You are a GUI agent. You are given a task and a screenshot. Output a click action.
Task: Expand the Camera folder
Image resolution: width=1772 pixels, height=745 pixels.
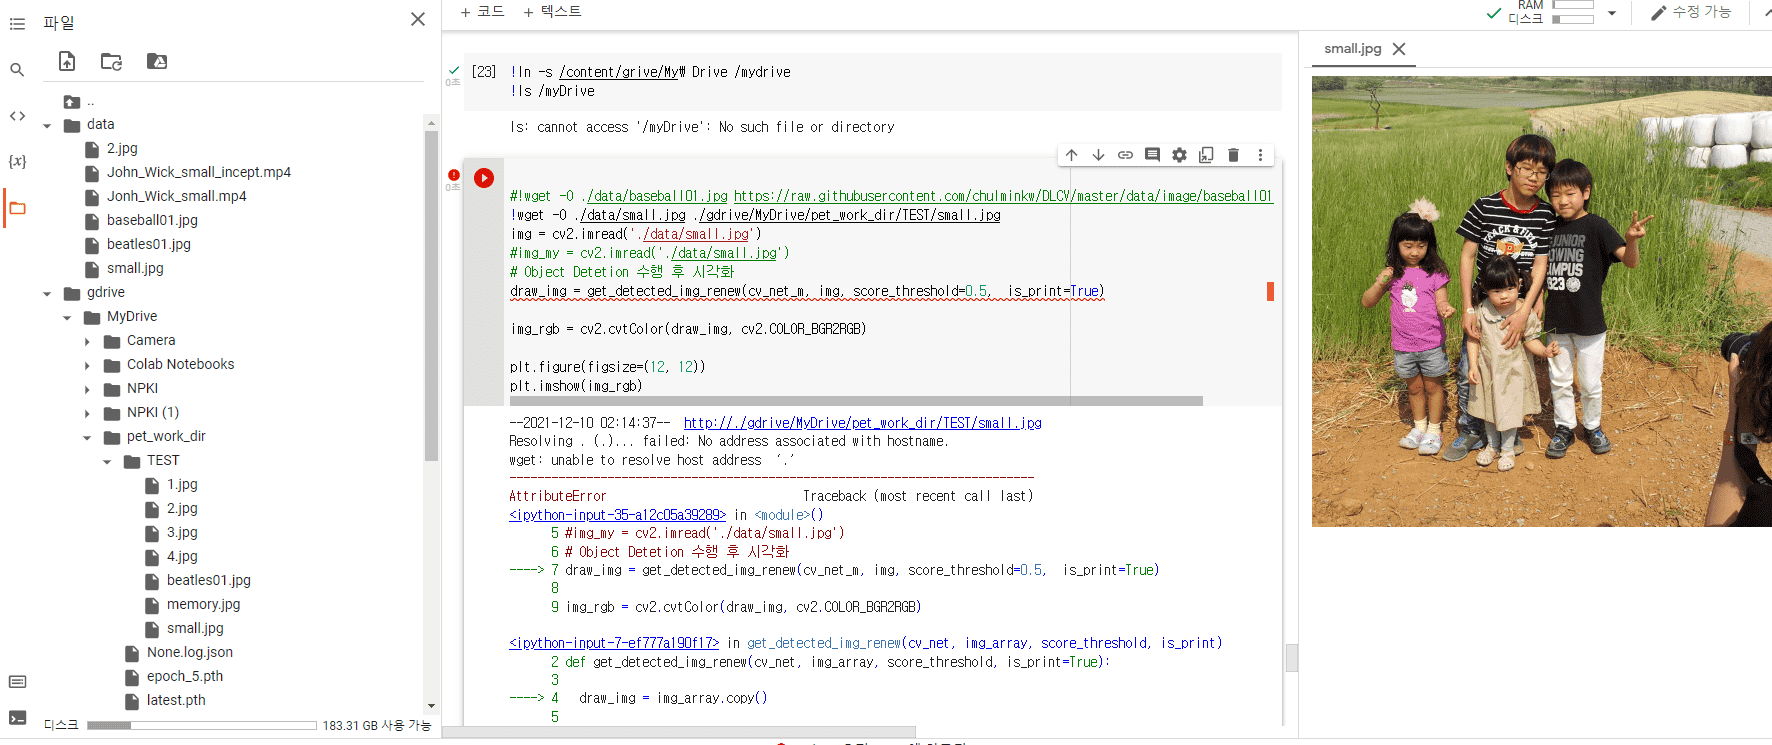(x=87, y=342)
